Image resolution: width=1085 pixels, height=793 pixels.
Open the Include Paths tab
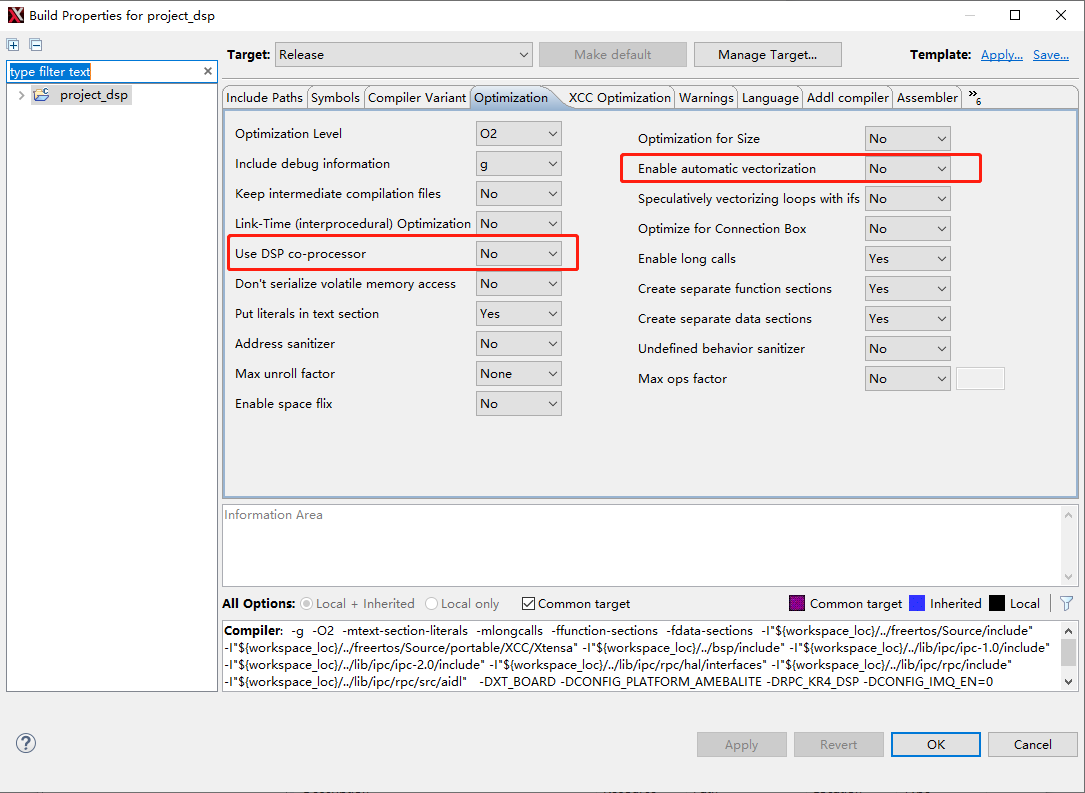pyautogui.click(x=264, y=97)
